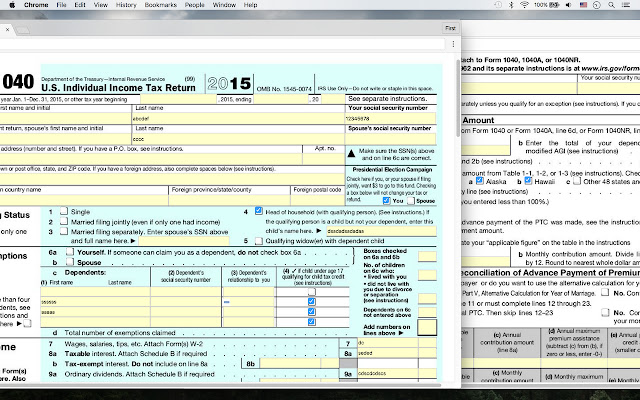Click the Time Machine menu bar icon
The image size is (640, 400).
pos(498,5)
